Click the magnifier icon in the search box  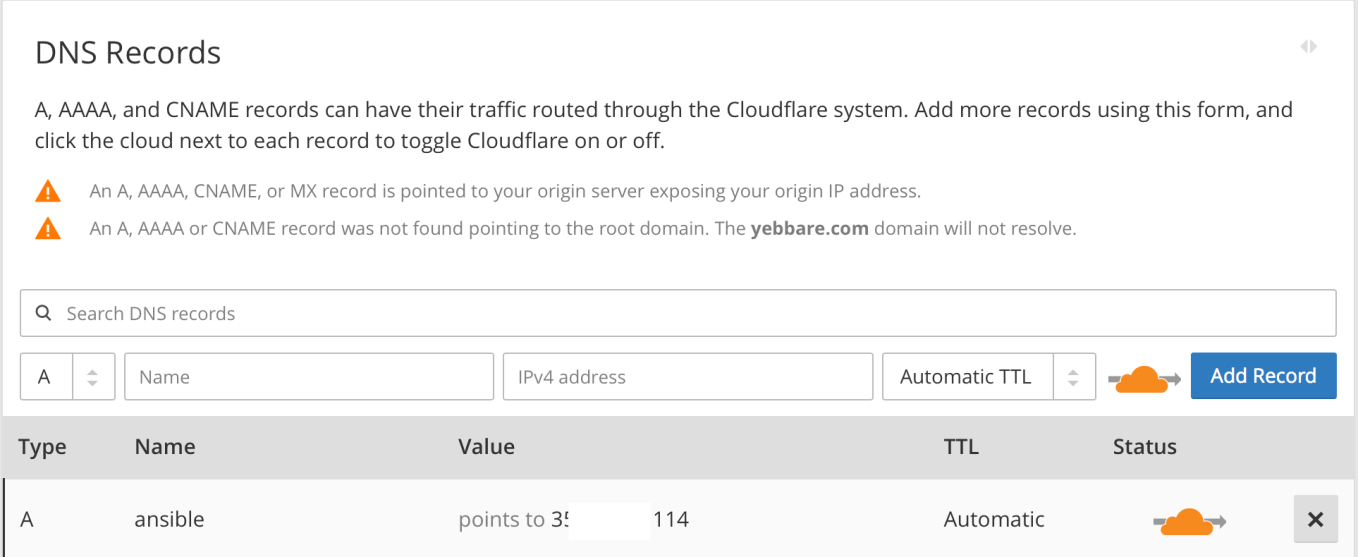pyautogui.click(x=43, y=313)
